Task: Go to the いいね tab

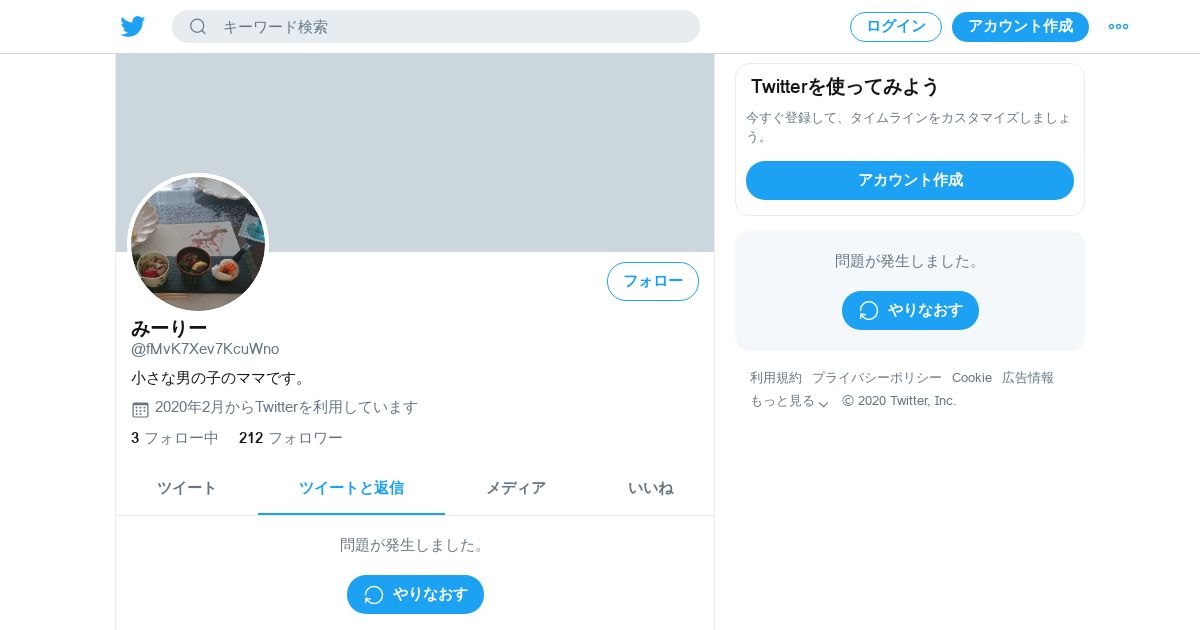Action: click(x=650, y=488)
